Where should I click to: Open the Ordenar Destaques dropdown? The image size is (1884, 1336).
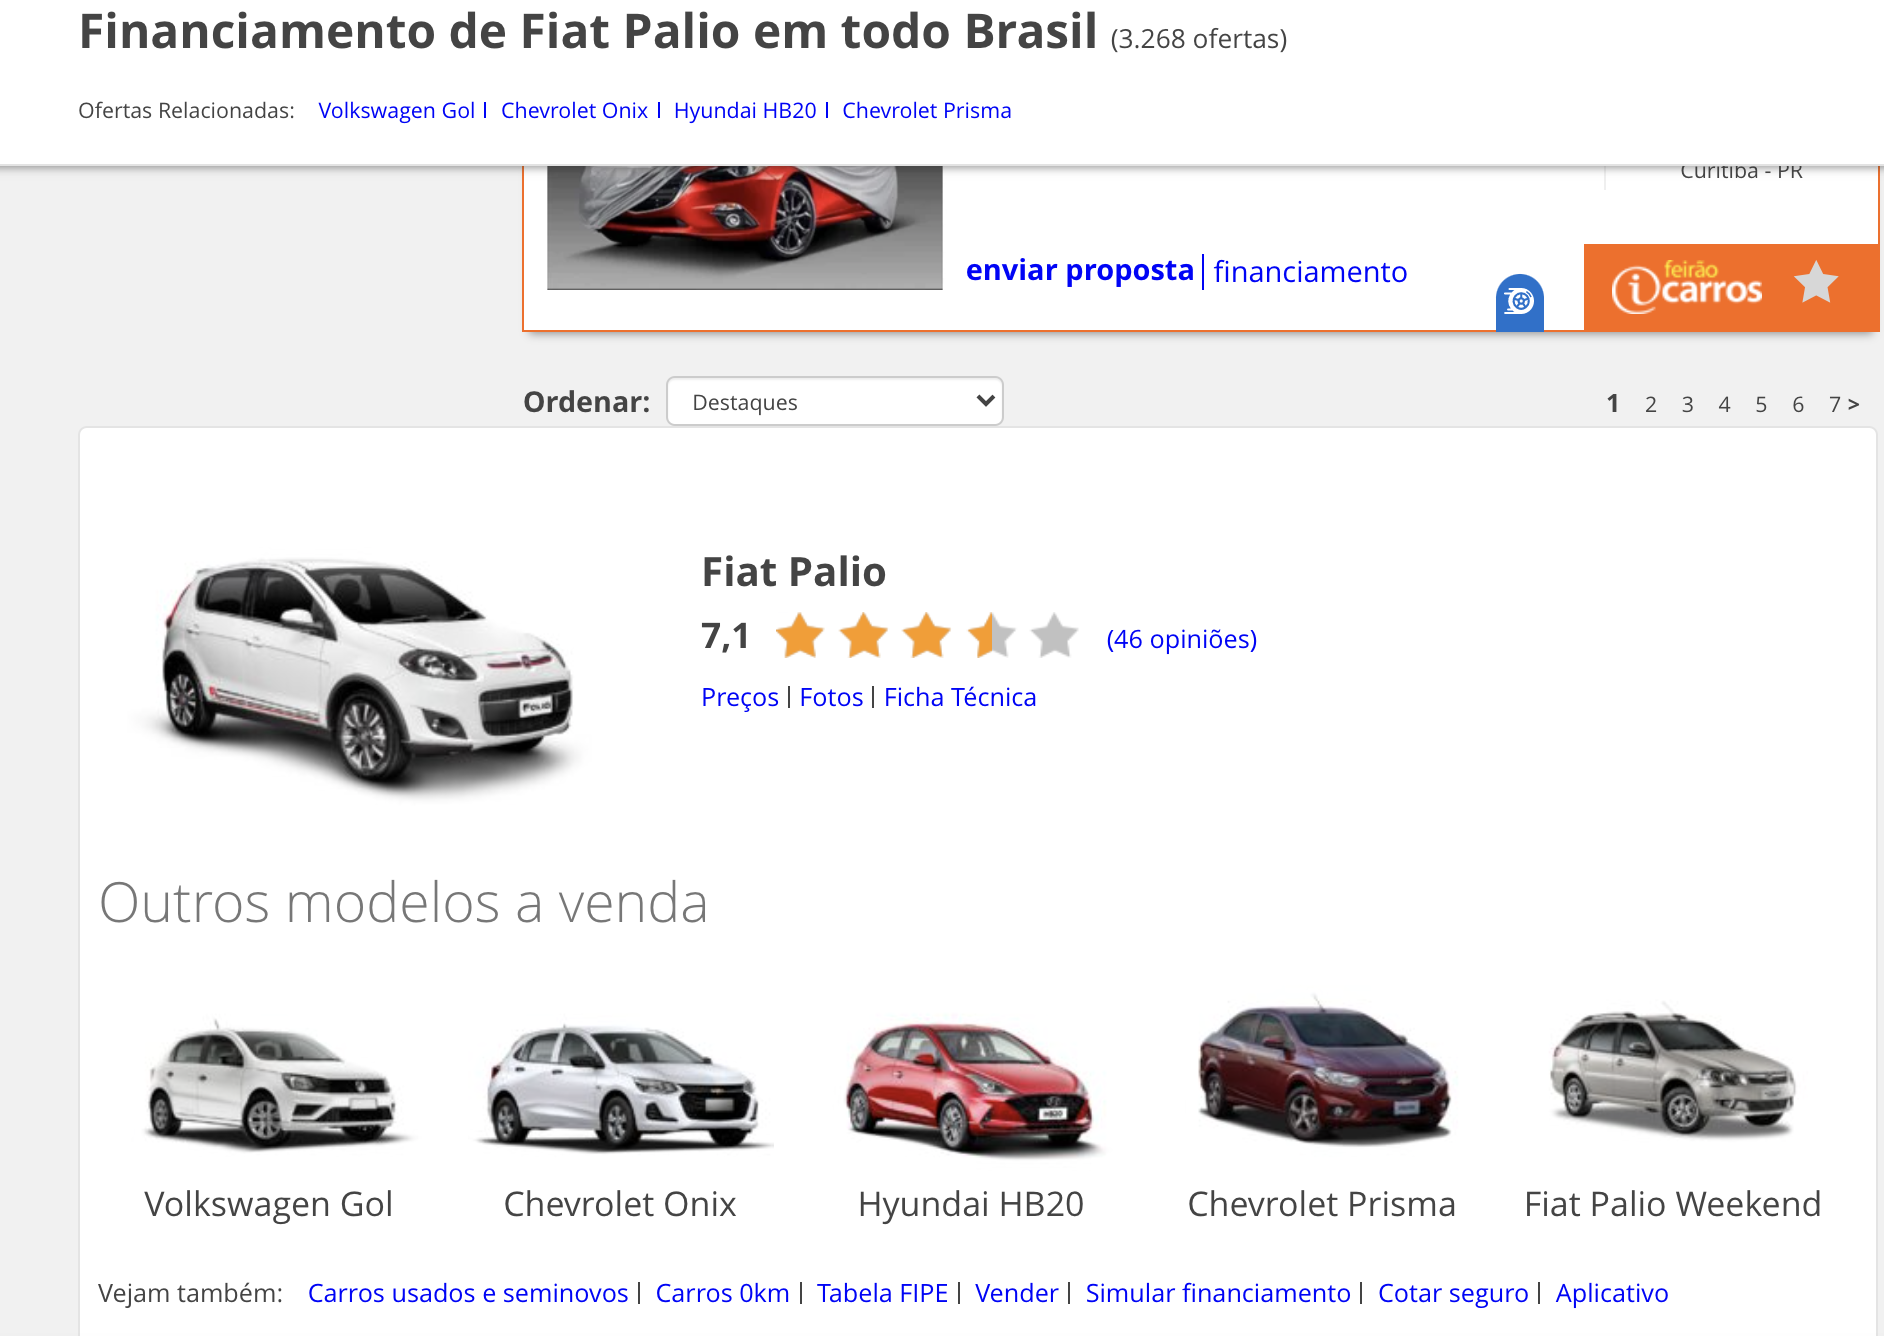click(834, 401)
